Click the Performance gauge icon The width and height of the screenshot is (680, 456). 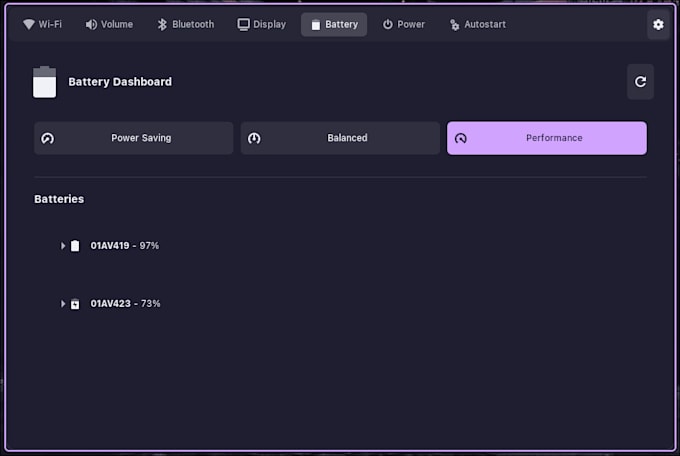[461, 138]
